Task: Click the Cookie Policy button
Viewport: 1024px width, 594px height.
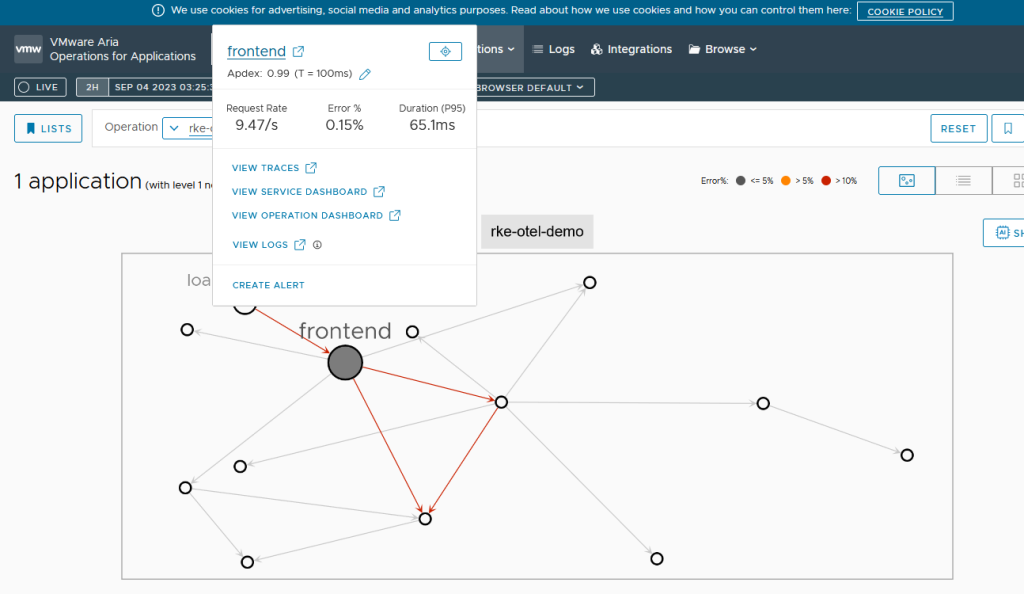Action: pyautogui.click(x=904, y=11)
